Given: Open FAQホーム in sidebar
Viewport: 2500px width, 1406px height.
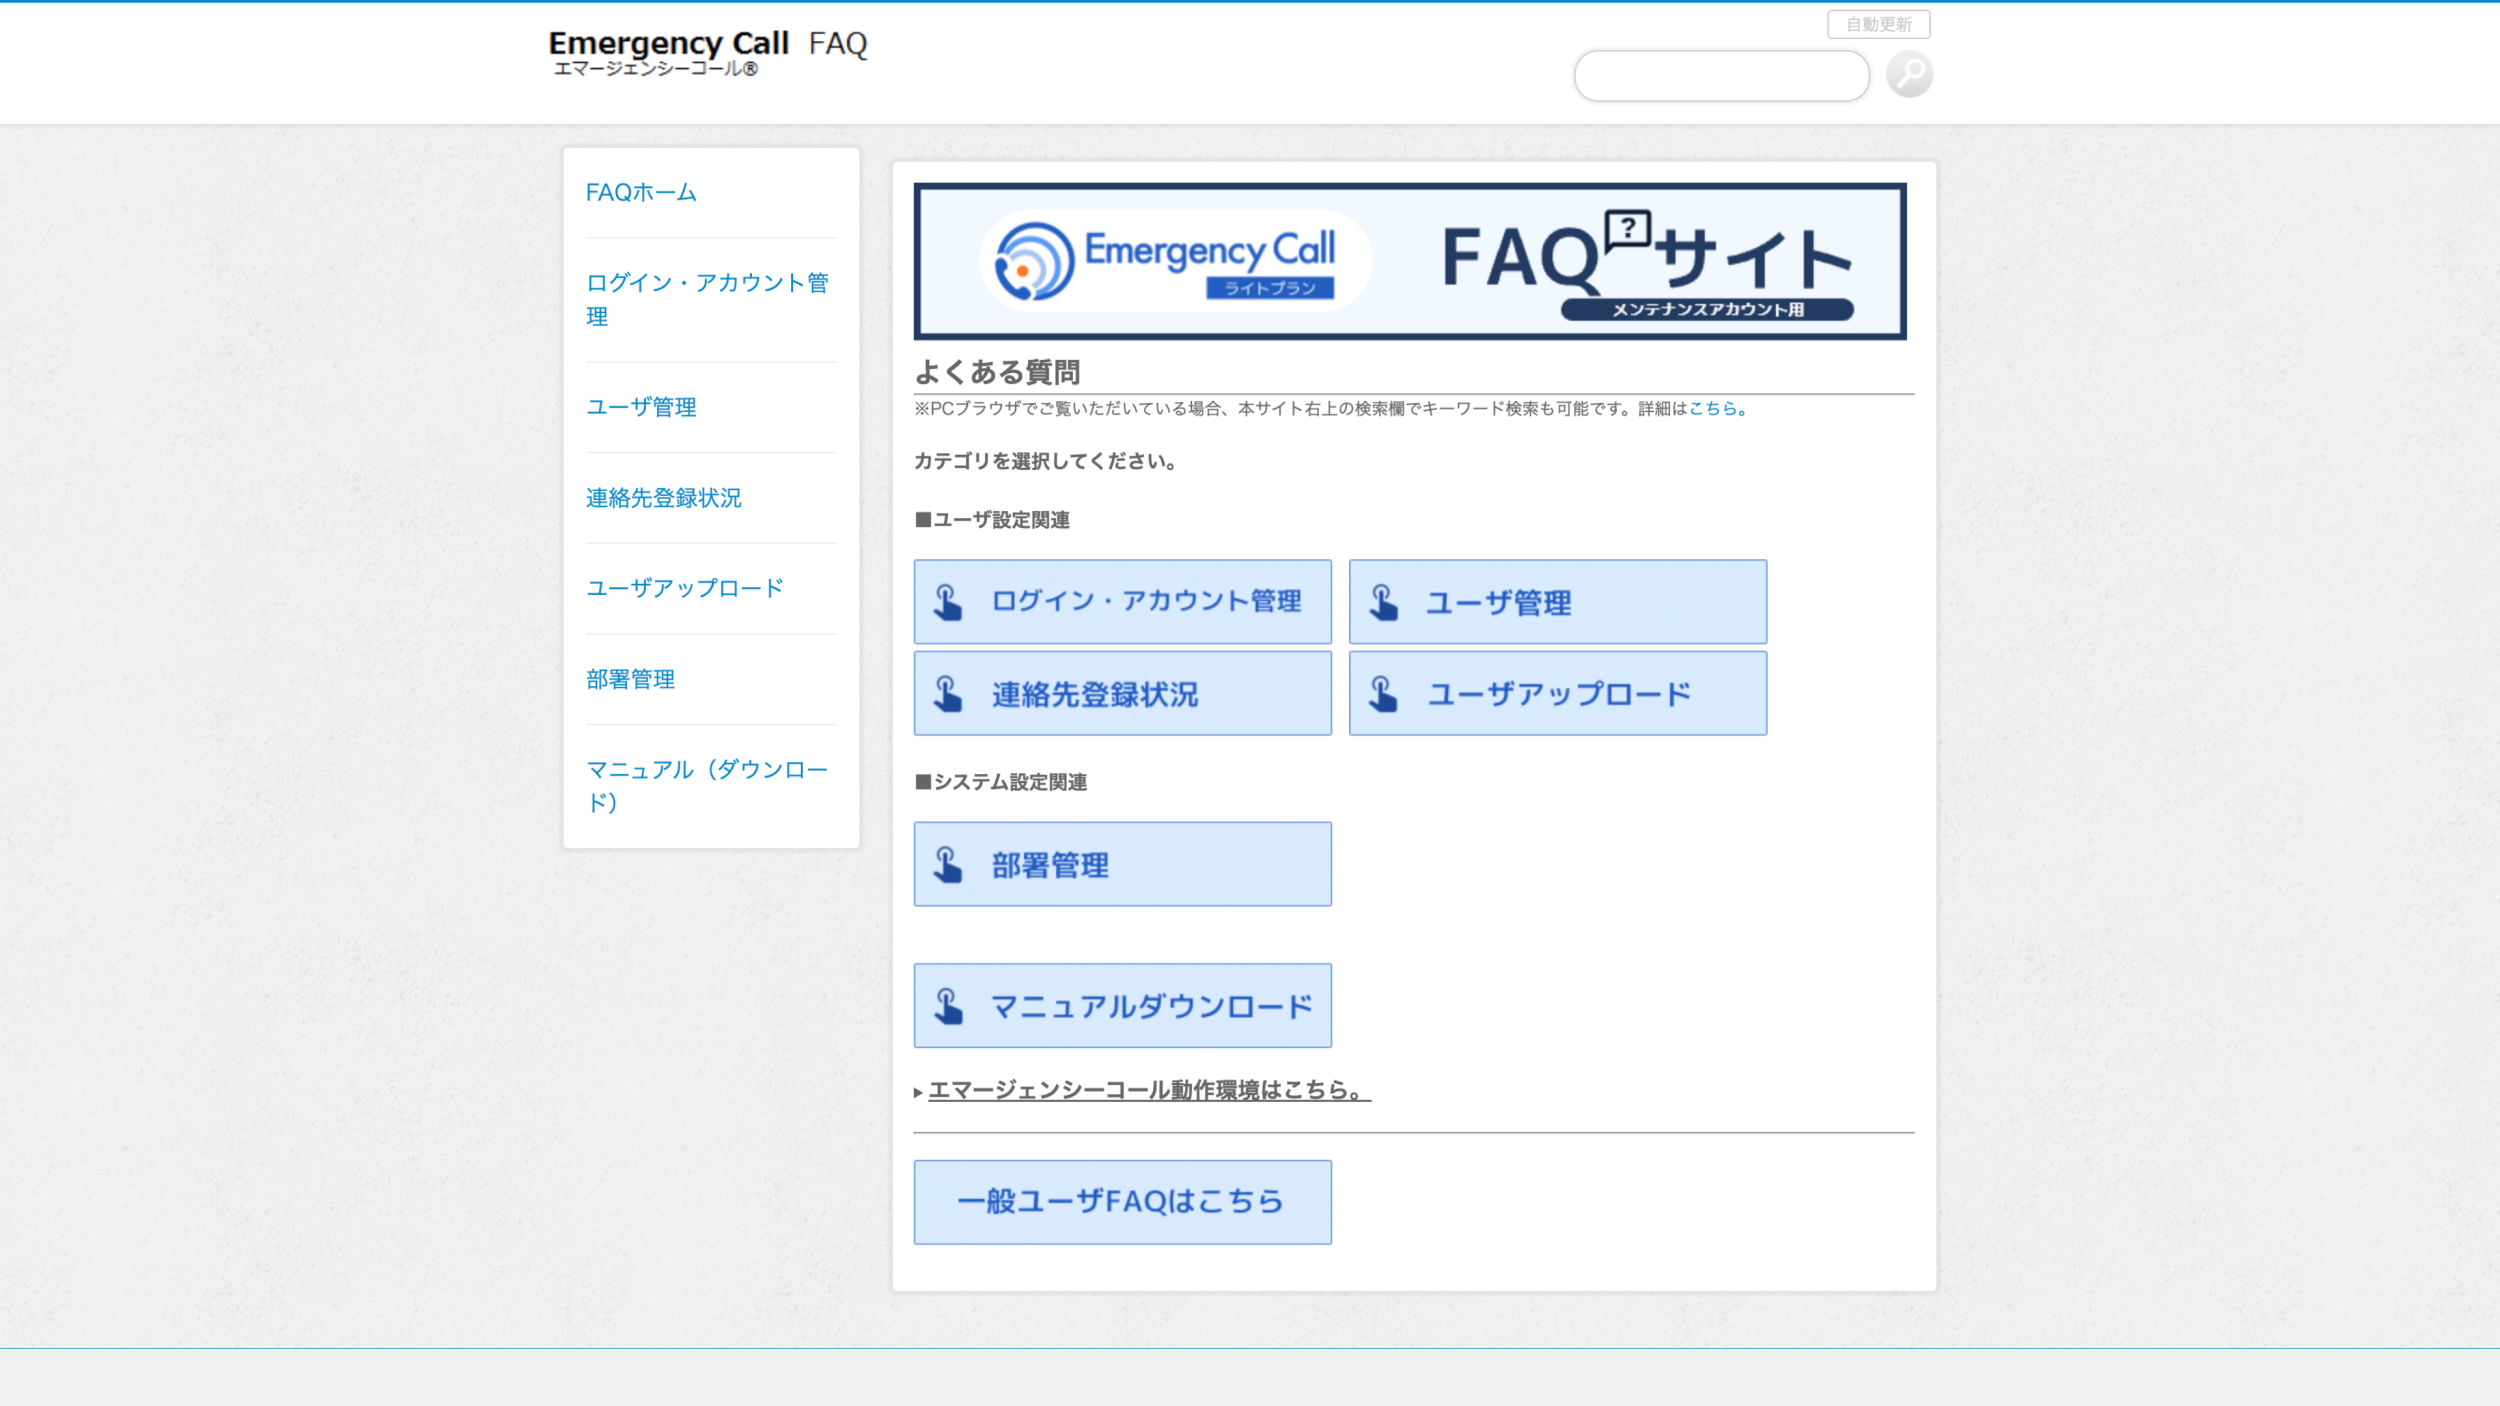Looking at the screenshot, I should (641, 192).
